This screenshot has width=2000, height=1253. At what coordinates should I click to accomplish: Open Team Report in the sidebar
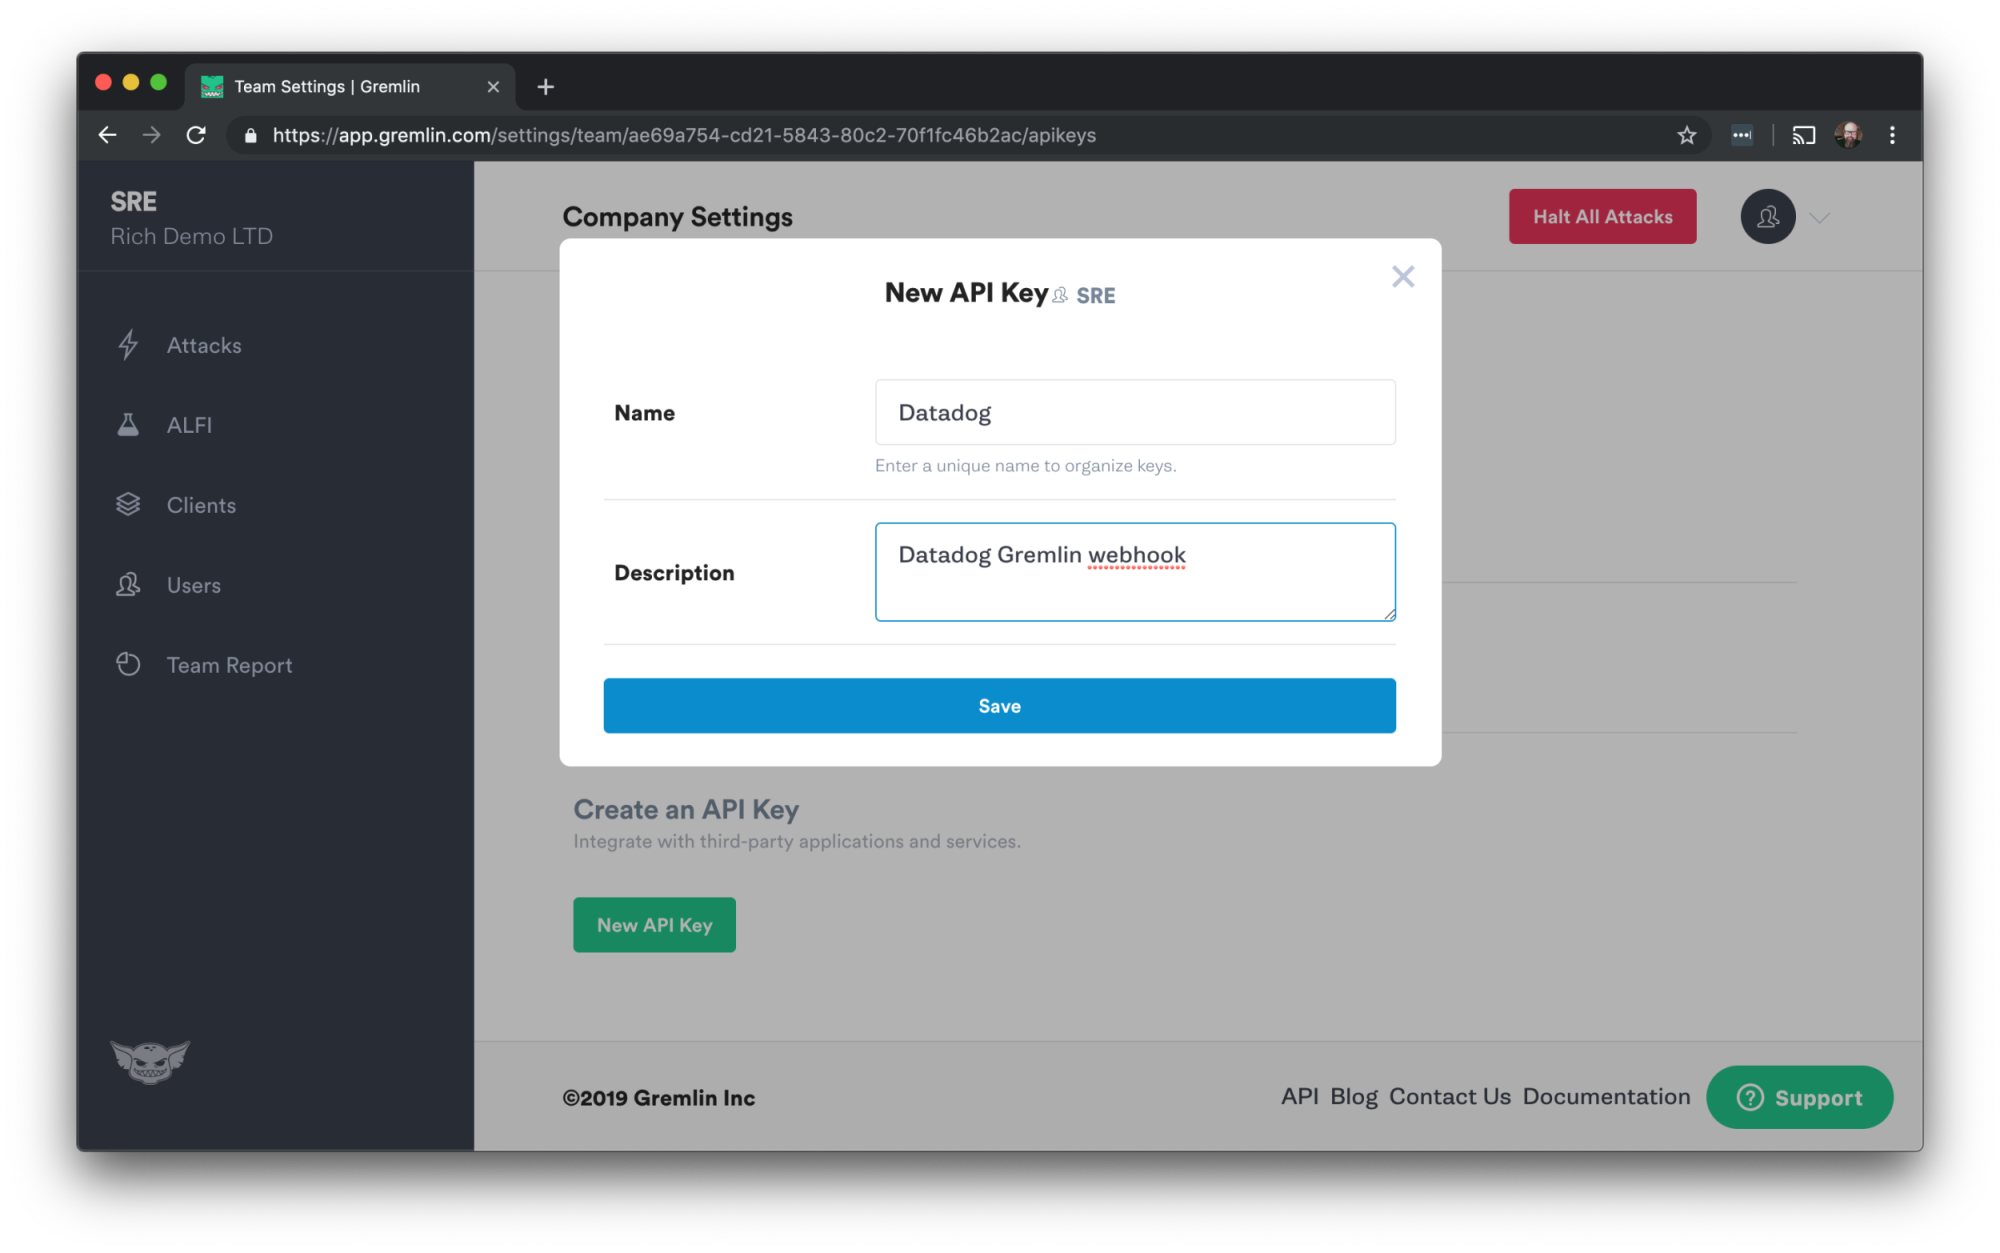[x=229, y=665]
